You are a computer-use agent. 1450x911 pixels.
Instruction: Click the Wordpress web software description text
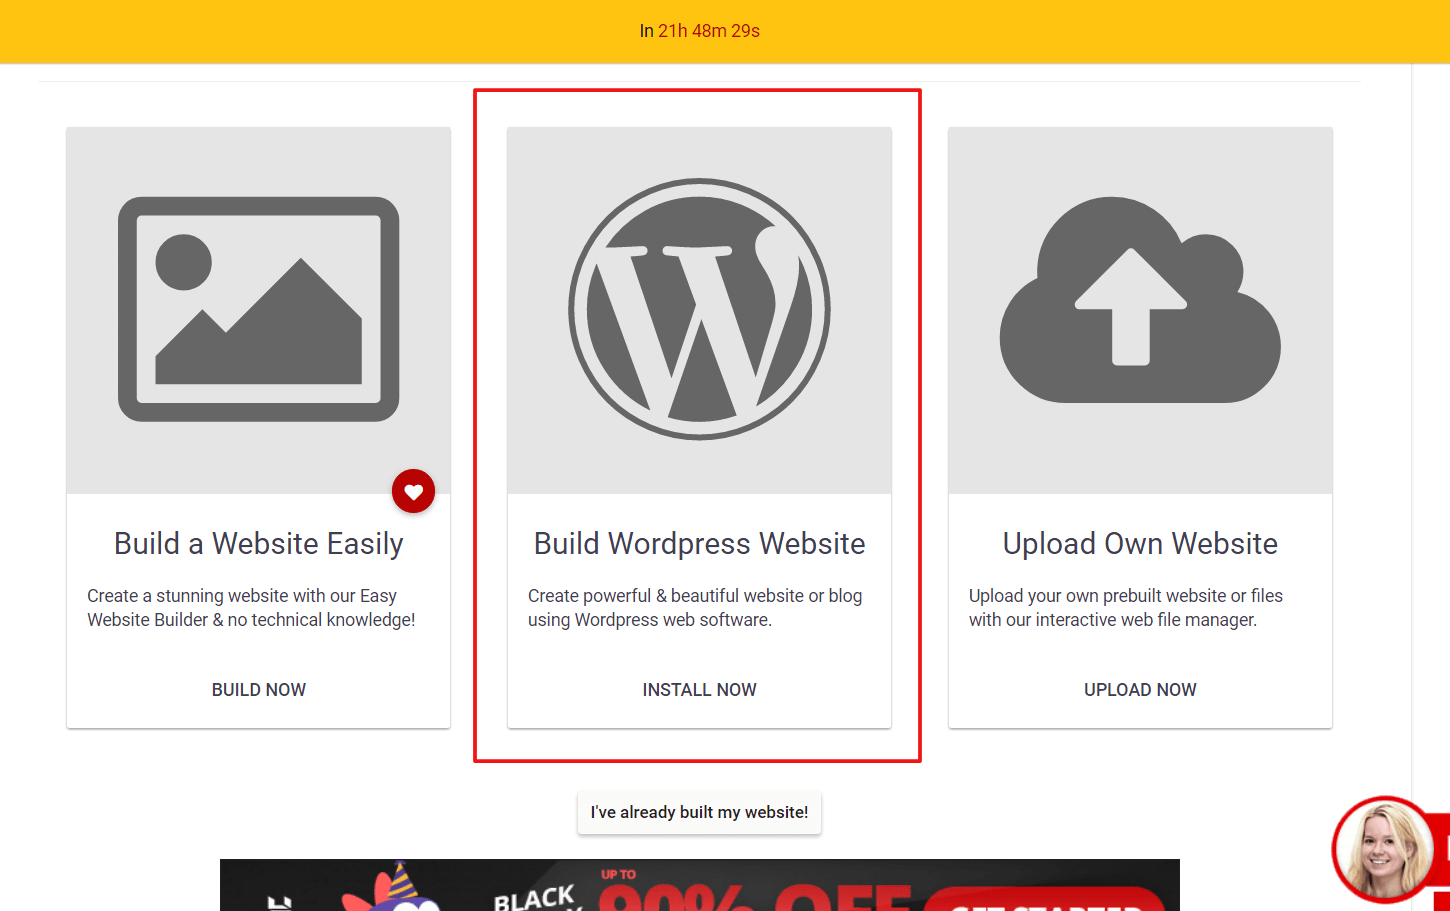695,608
